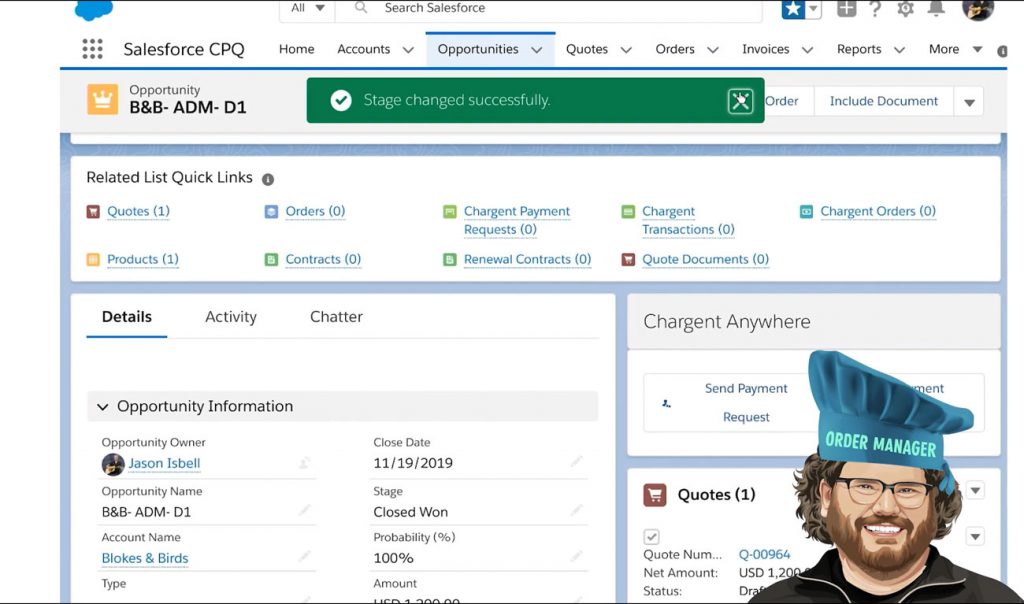Open the Accounts tab

click(363, 49)
